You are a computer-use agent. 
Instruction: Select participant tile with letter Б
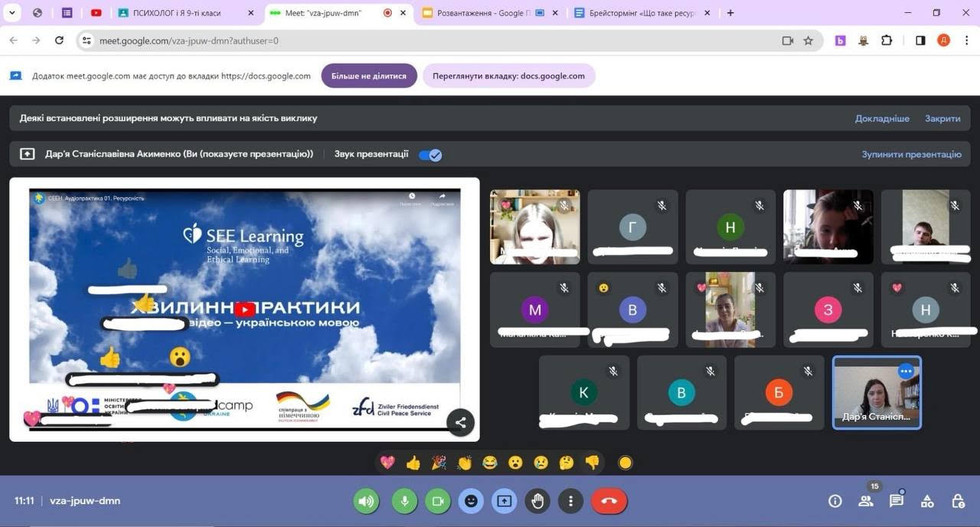coord(779,393)
